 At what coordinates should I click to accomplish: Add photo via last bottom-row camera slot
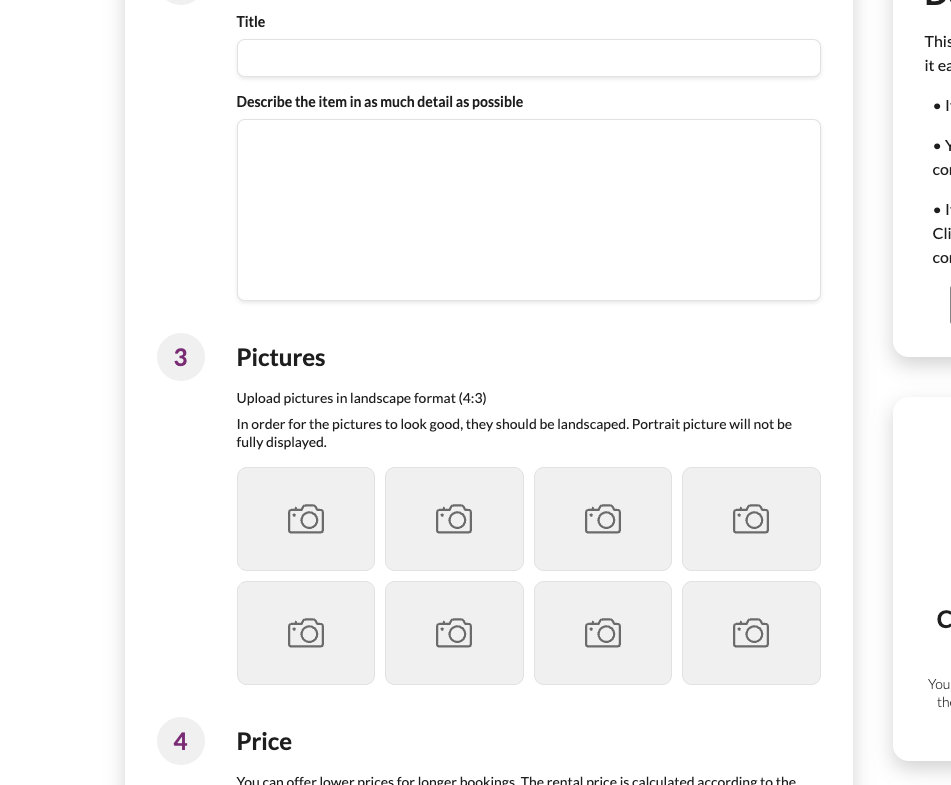pos(751,633)
